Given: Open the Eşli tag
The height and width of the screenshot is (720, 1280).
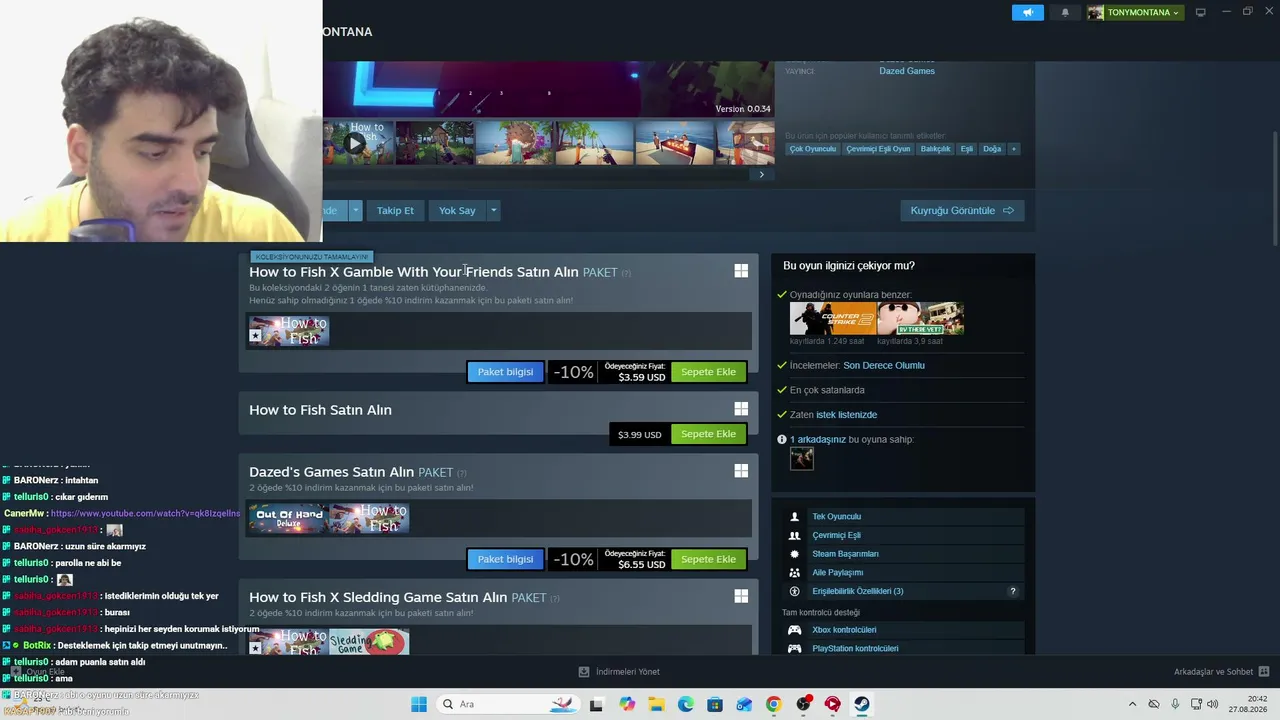Looking at the screenshot, I should 966,149.
